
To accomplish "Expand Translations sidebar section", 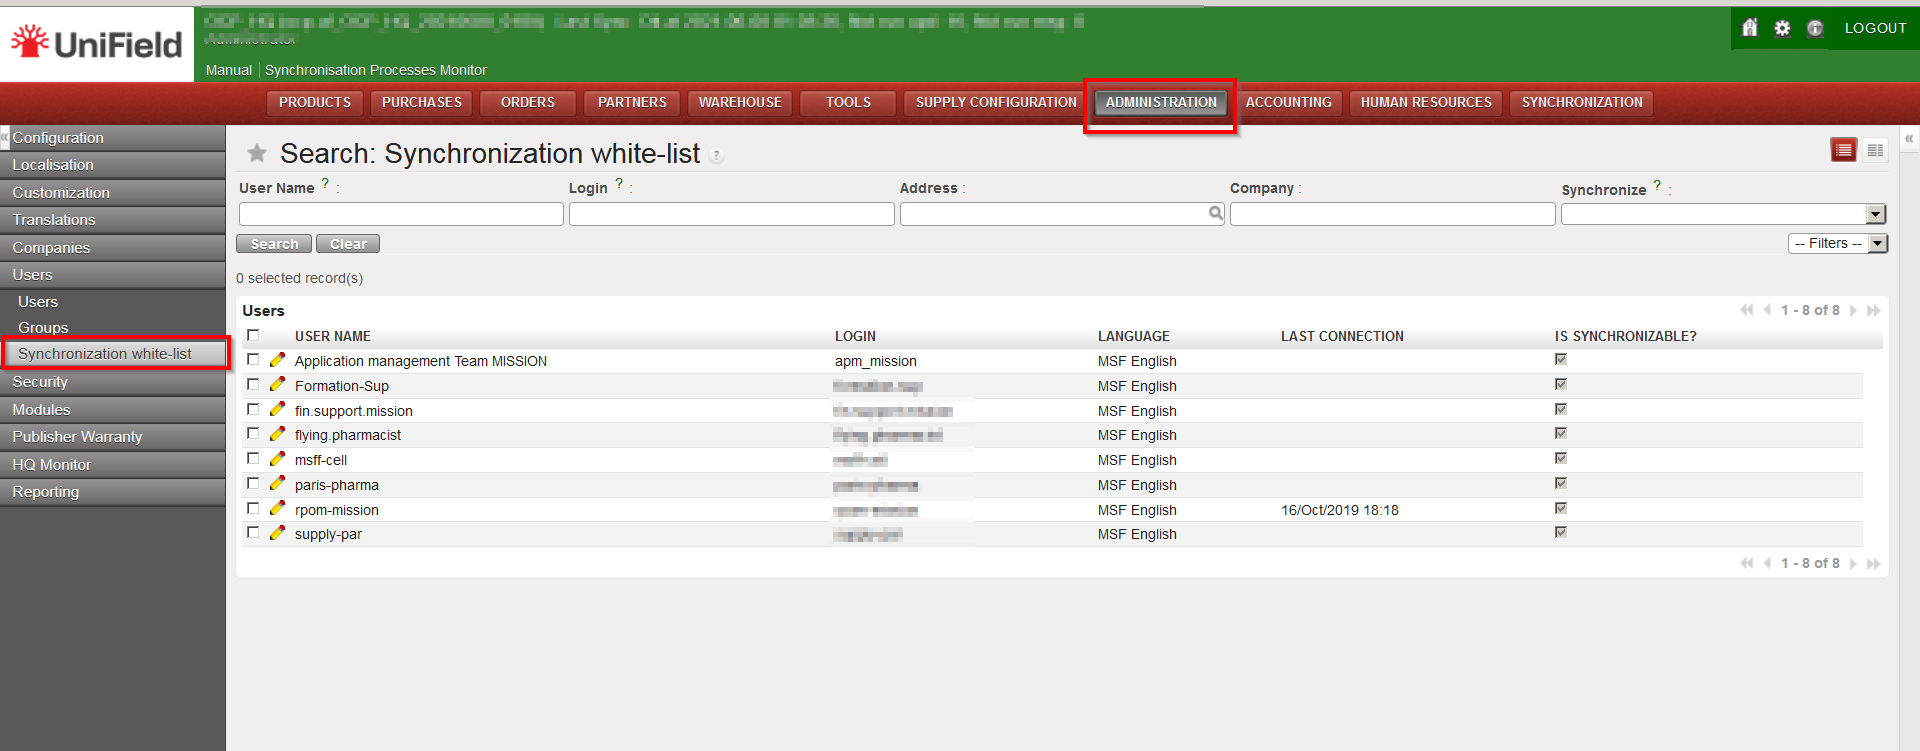I will (112, 220).
